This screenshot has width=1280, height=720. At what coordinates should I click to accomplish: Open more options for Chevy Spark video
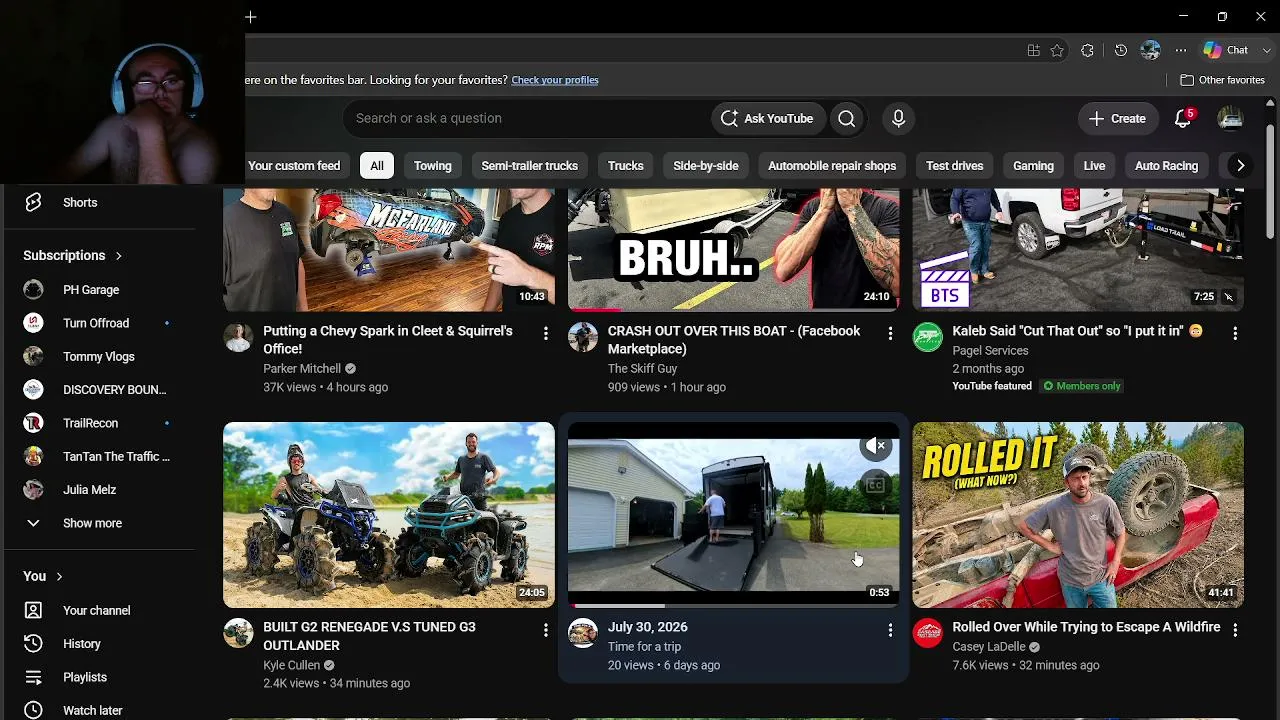(546, 333)
